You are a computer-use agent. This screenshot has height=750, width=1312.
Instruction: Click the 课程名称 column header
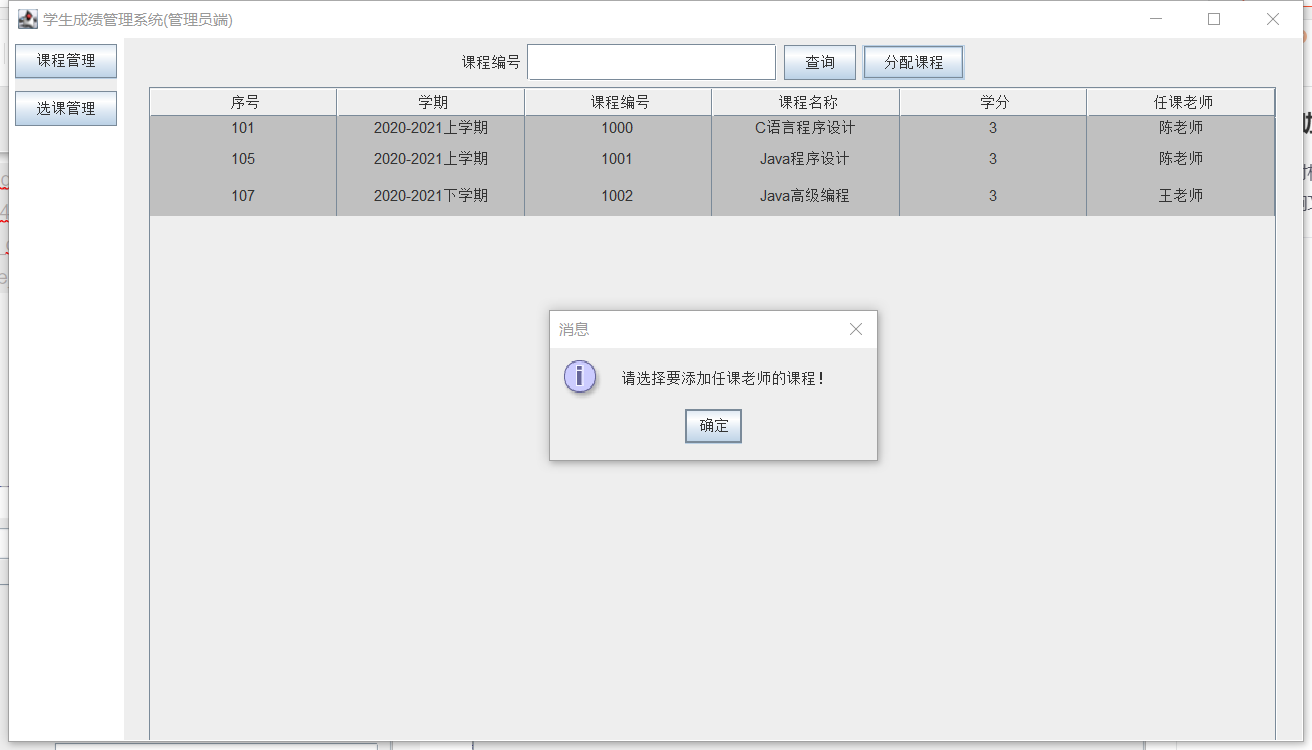pyautogui.click(x=806, y=102)
